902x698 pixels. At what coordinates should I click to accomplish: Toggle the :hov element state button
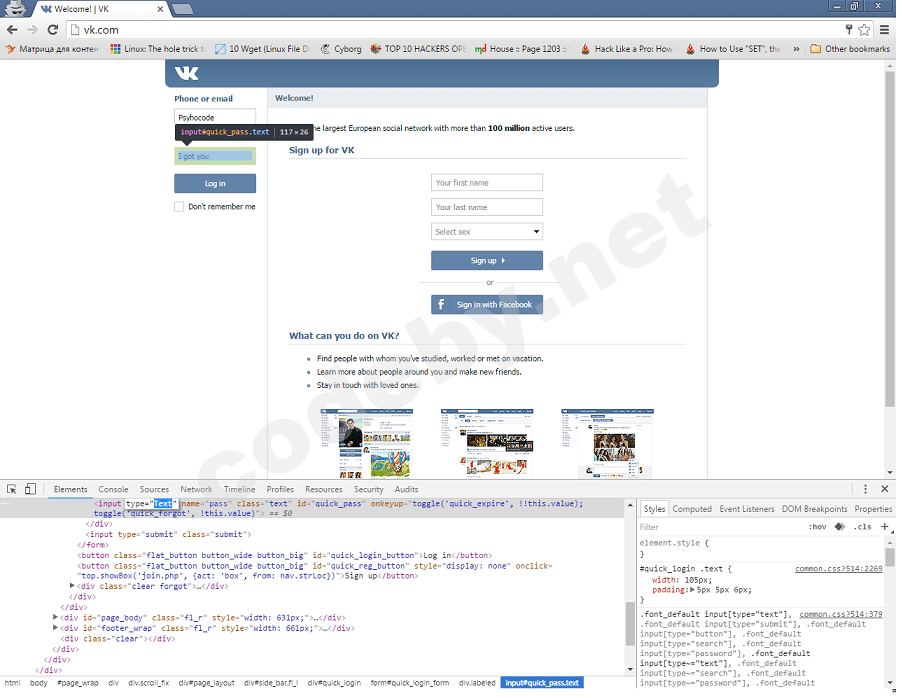pyautogui.click(x=817, y=527)
